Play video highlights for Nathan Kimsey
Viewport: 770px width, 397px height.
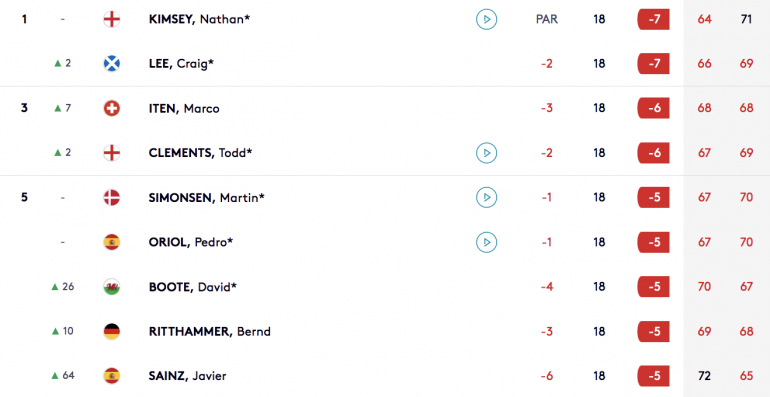(486, 20)
